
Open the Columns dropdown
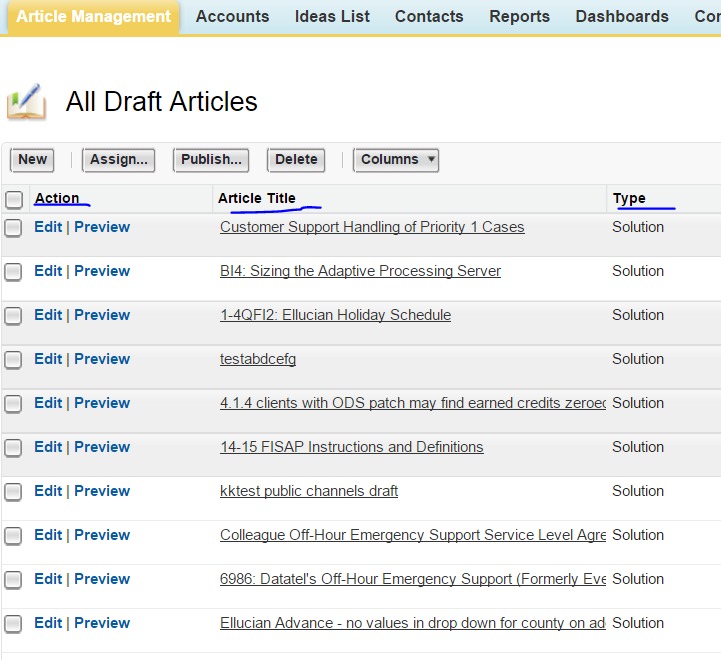click(x=397, y=160)
